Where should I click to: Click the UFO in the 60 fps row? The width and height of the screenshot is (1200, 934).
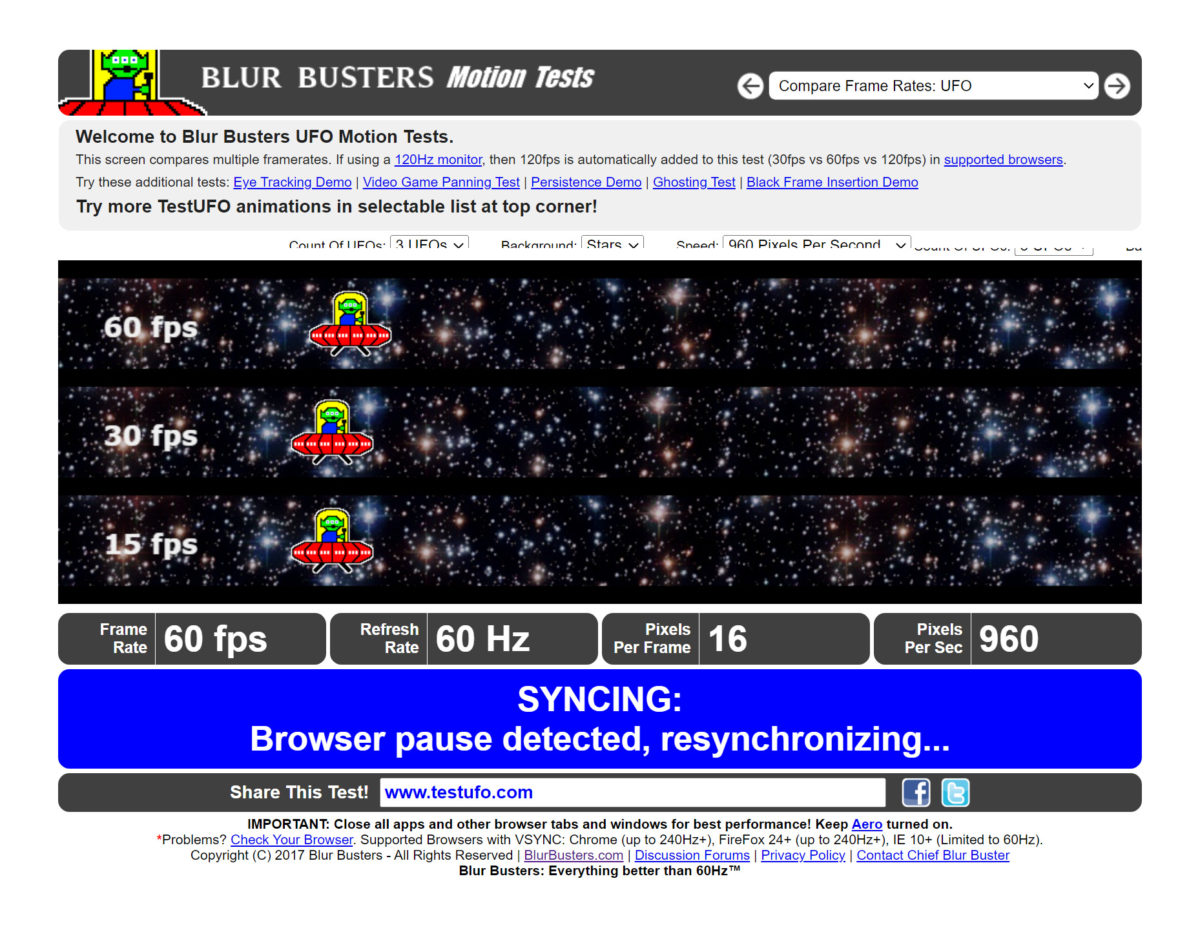pos(349,324)
